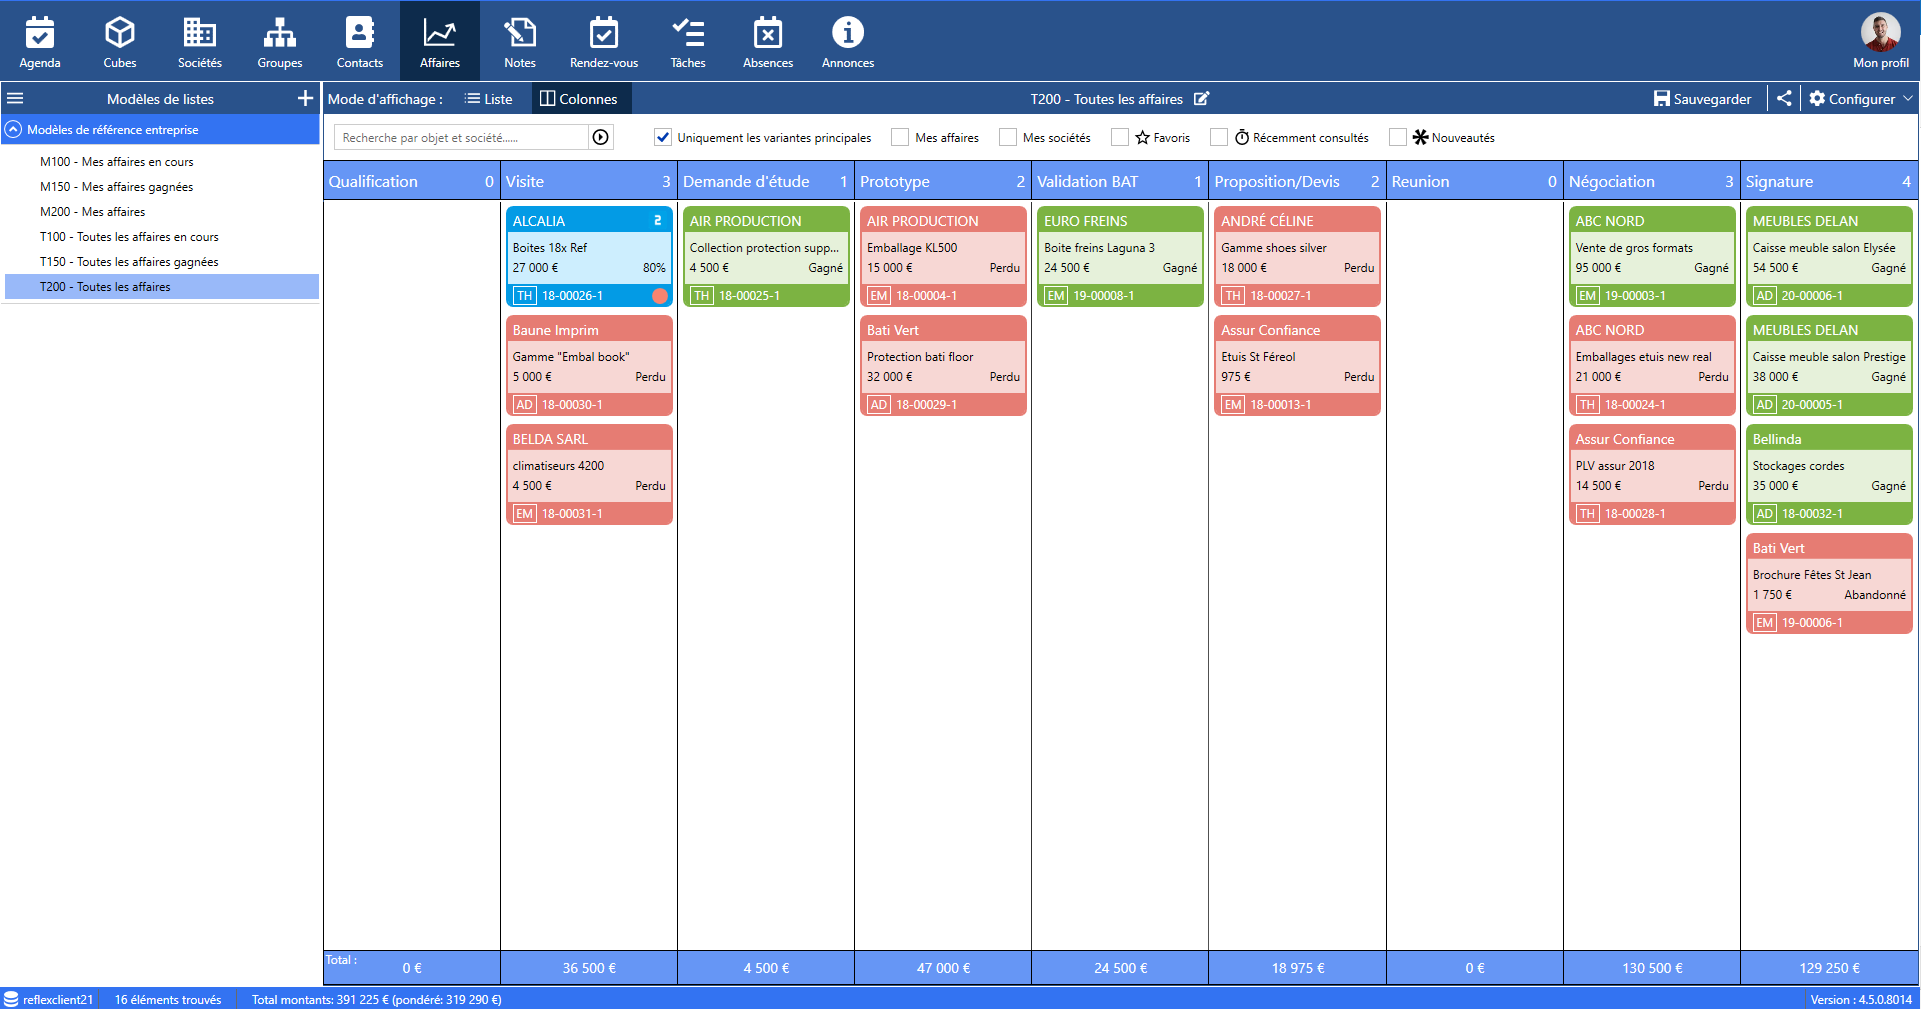Open the Bati Vert Protection bati floor card
Screen dimensions: 1921x1009
943,365
